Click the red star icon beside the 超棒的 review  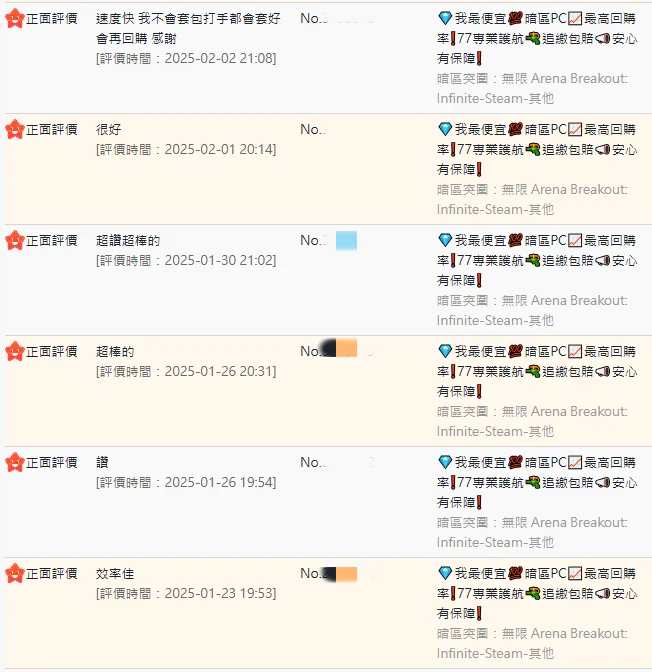(x=15, y=351)
